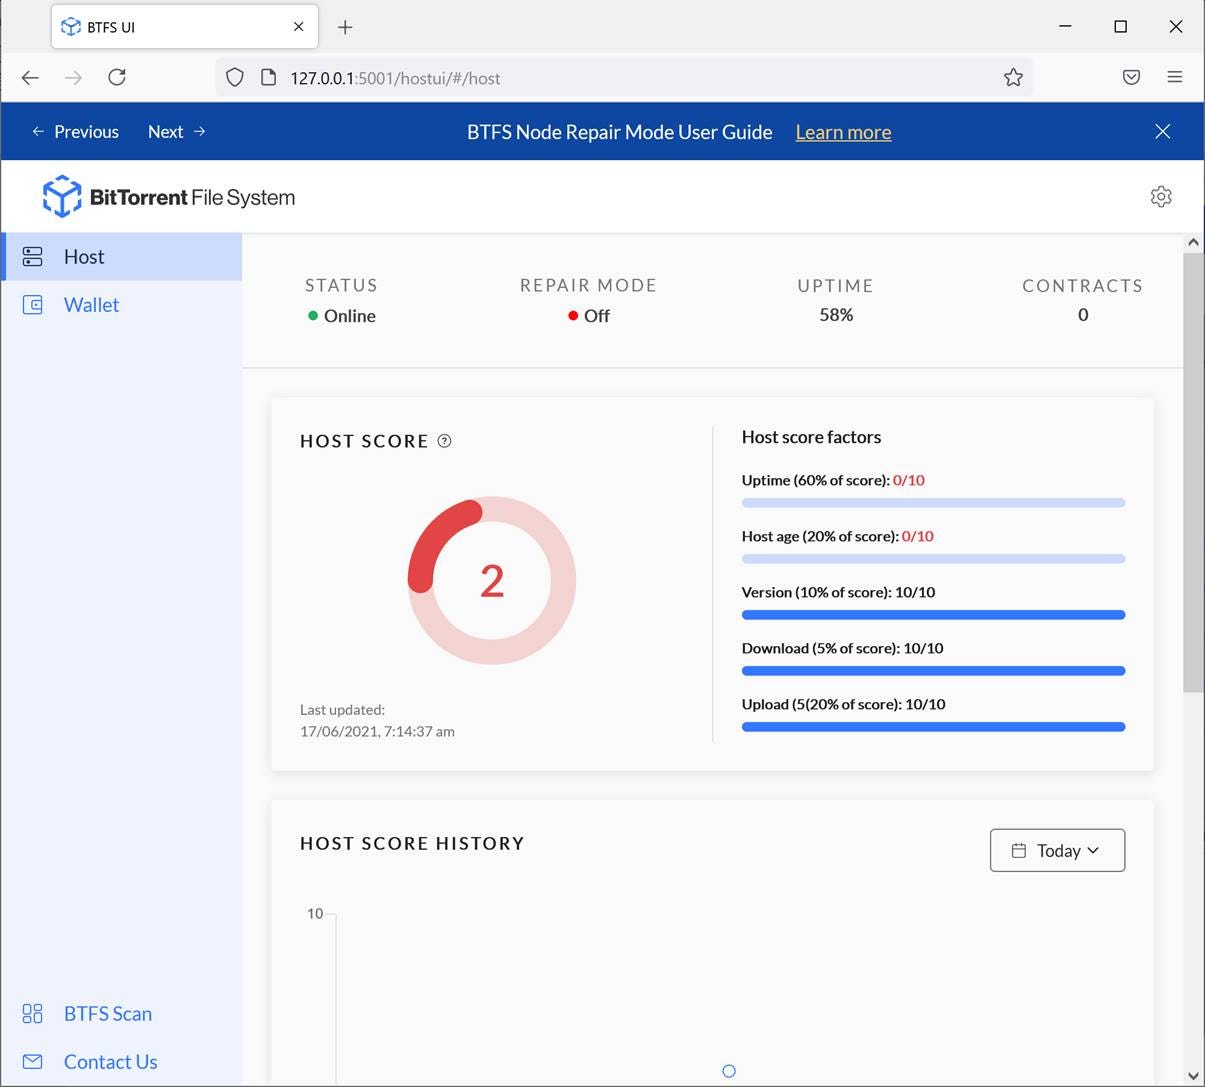The height and width of the screenshot is (1087, 1205).
Task: Click the Upload score progress bar
Action: tap(933, 727)
